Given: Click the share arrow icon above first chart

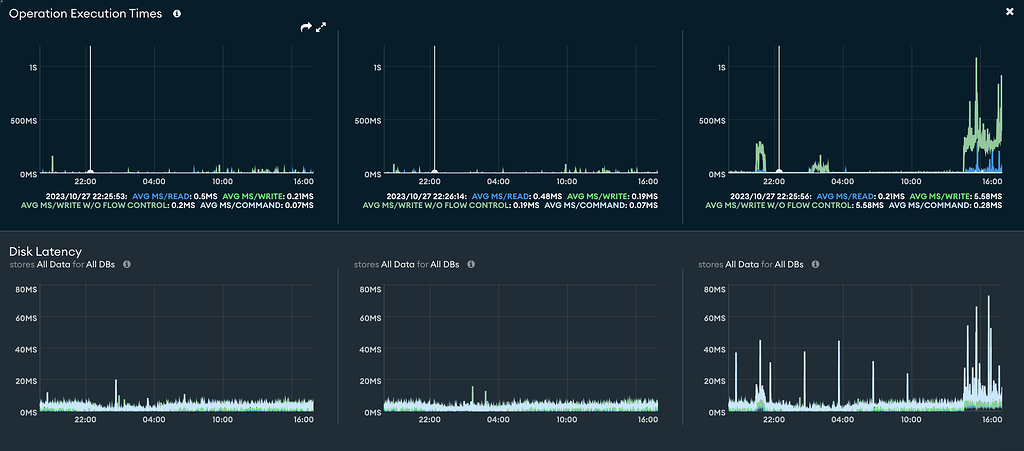Looking at the screenshot, I should (306, 28).
